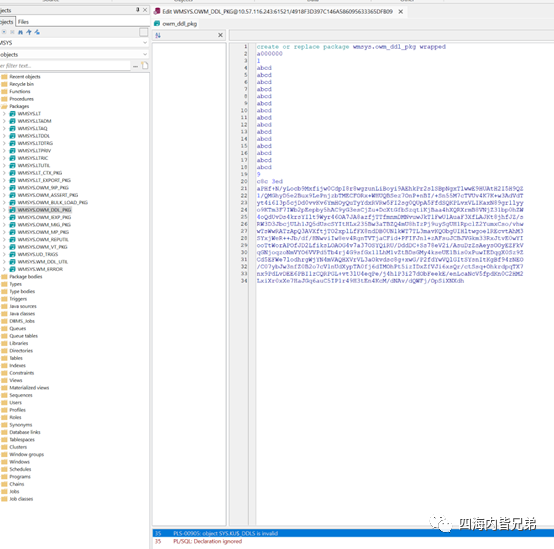Click the sort icon in the code contents pane
Image resolution: width=554 pixels, height=549 pixels.
pos(158,35)
